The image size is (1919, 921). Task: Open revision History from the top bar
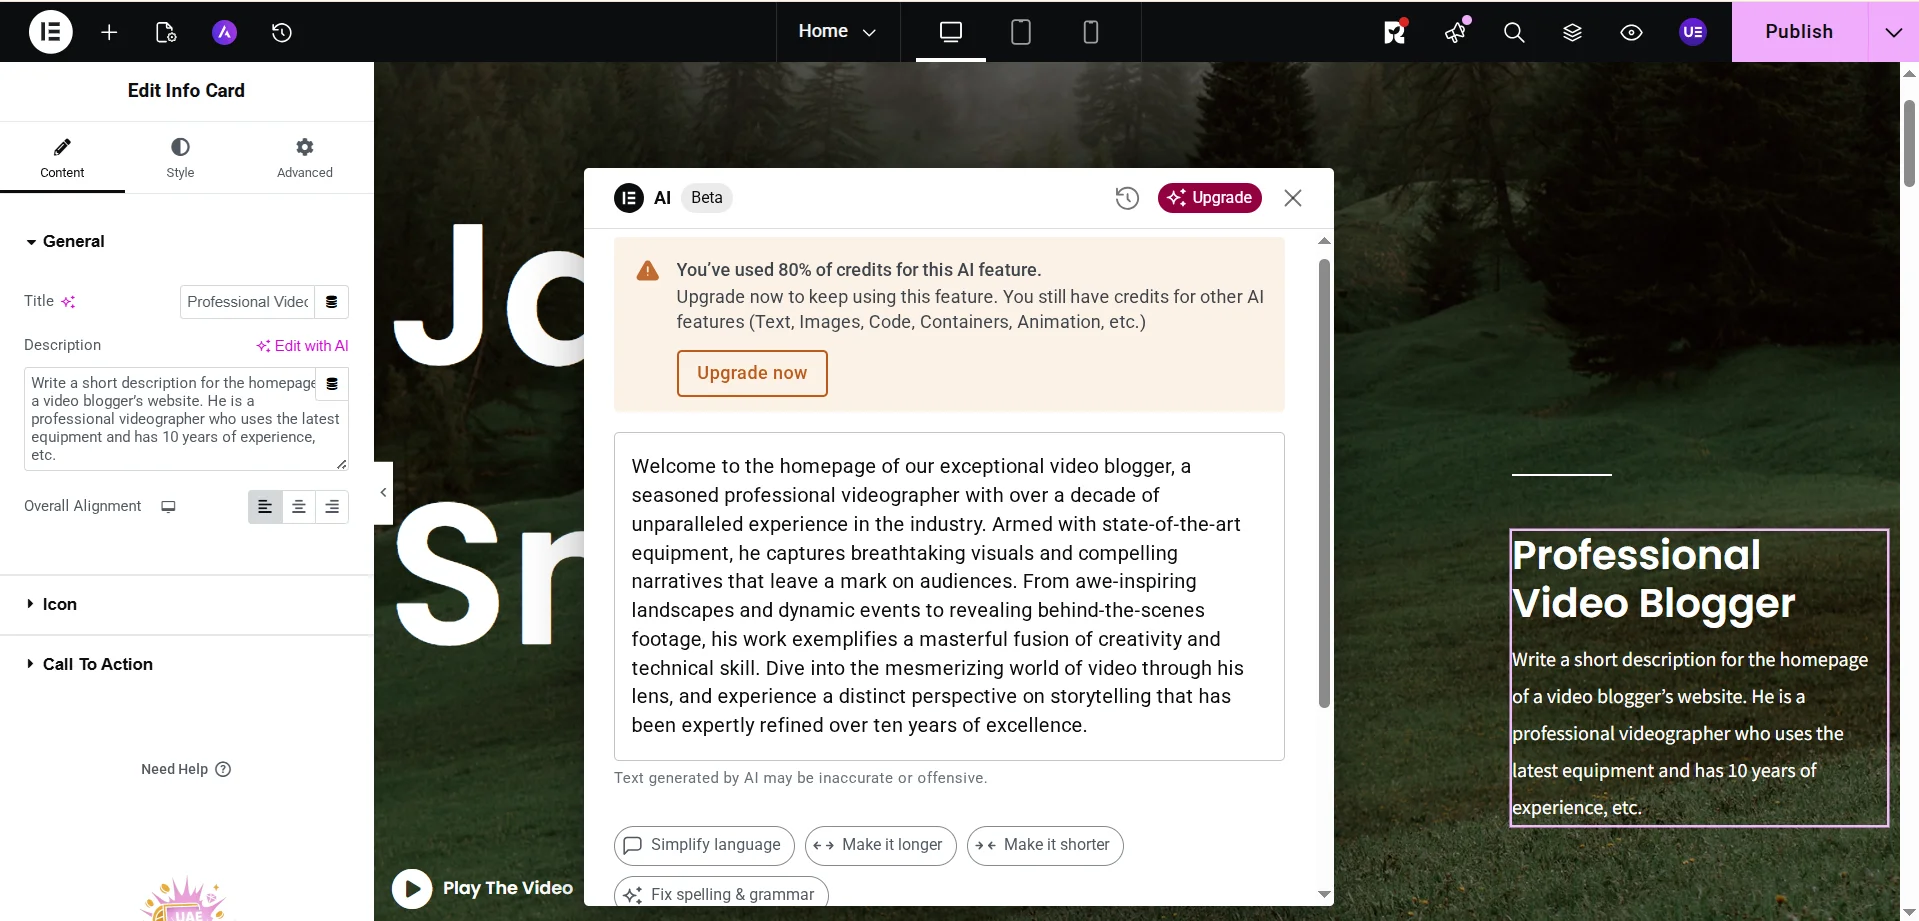tap(281, 31)
